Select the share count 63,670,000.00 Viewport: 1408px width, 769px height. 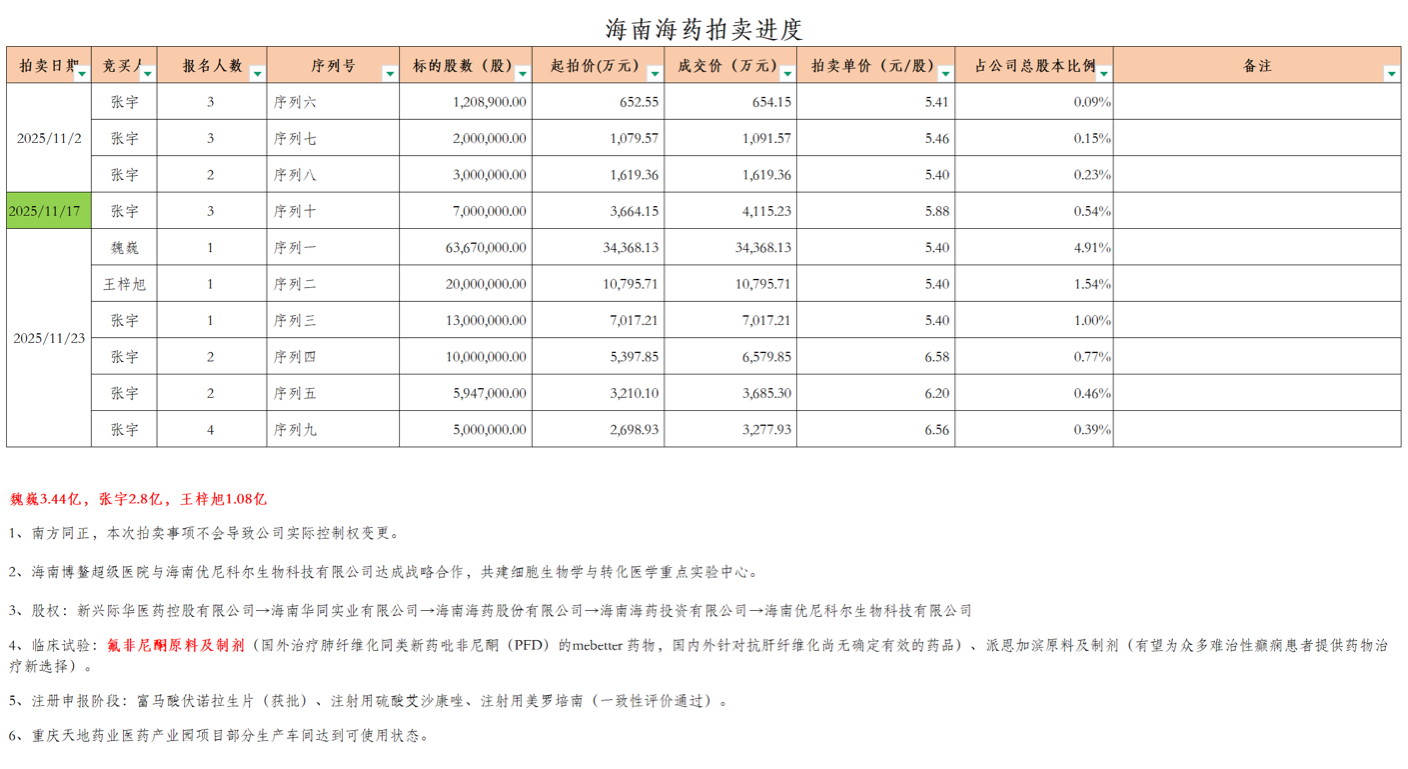[466, 247]
